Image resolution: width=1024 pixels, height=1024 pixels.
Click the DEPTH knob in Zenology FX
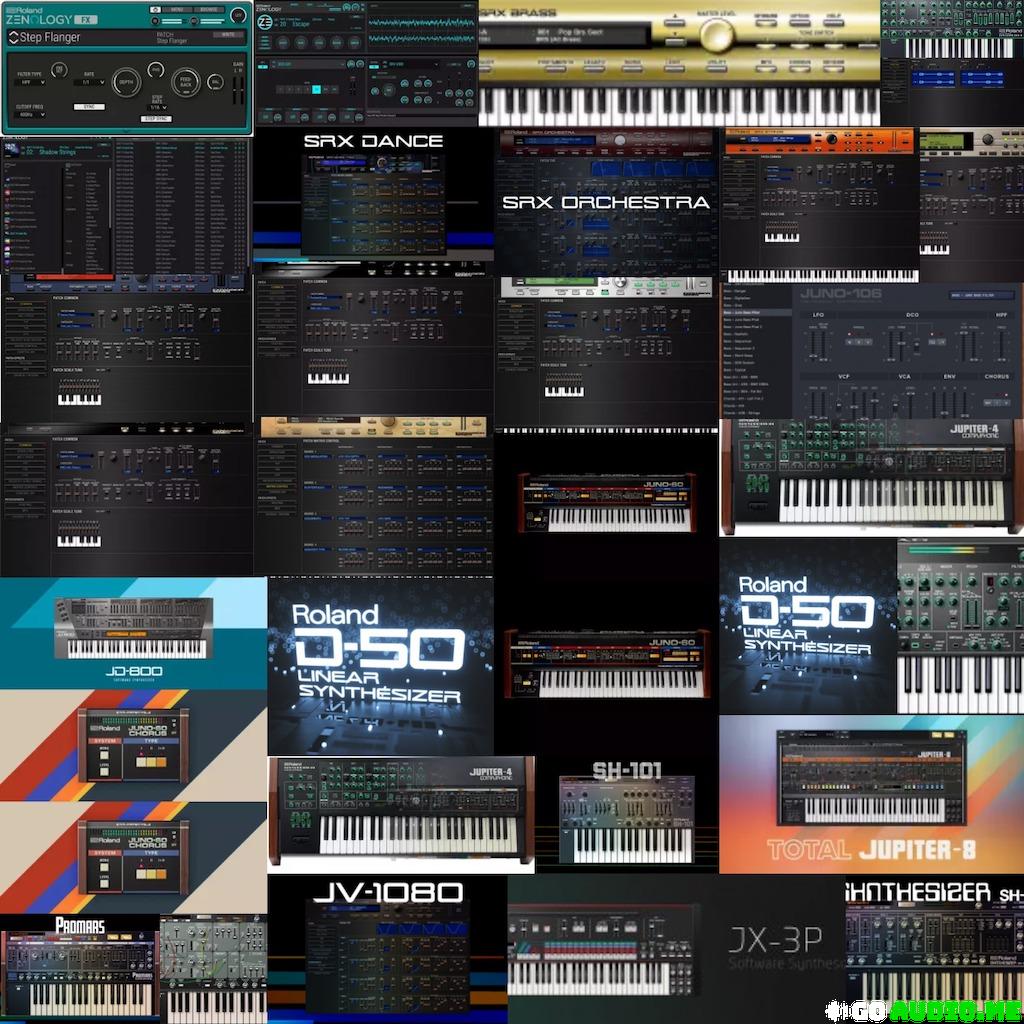pos(125,83)
